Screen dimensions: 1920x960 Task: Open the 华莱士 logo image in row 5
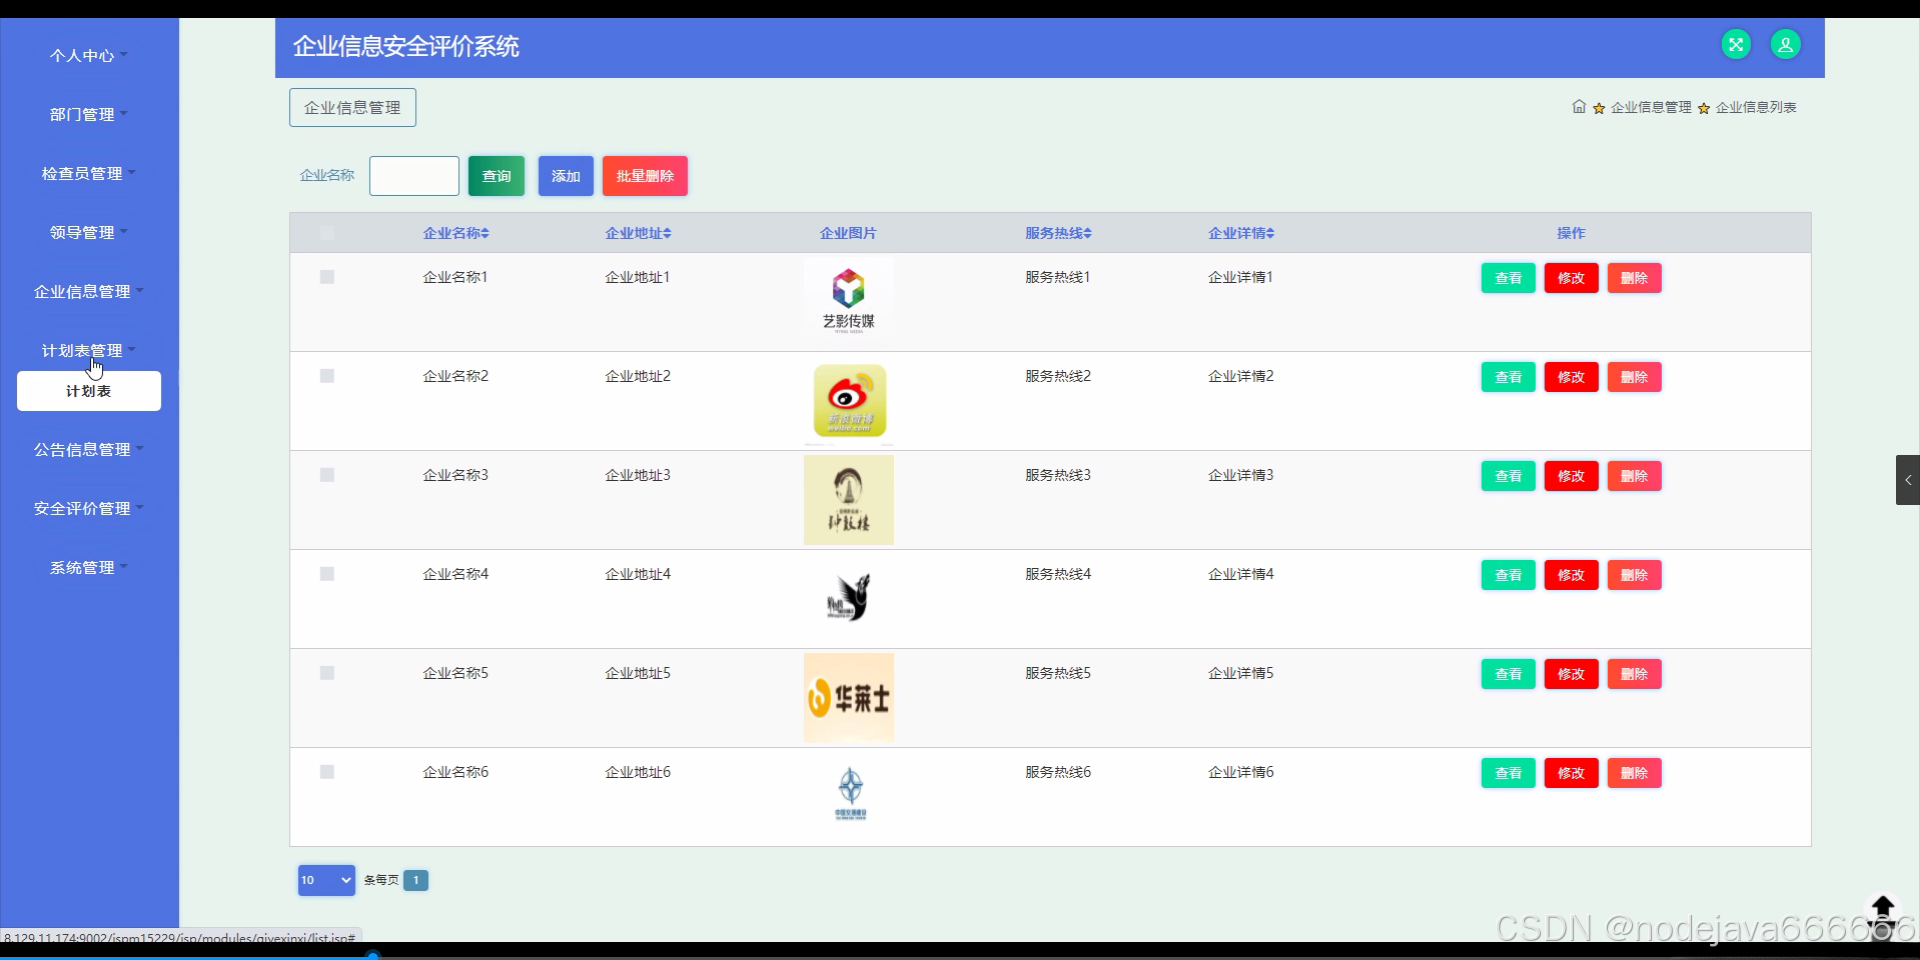coord(849,698)
